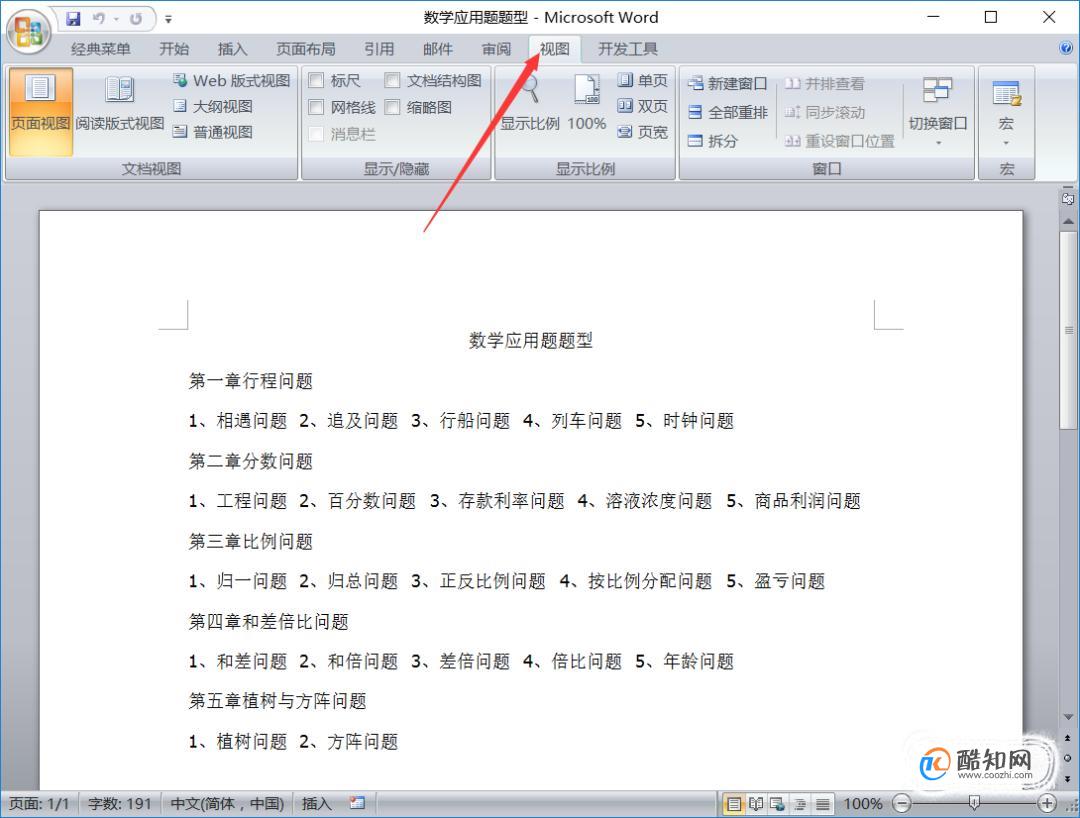1080x818 pixels.
Task: Open the Zoom dialog (显示比例) magnifier
Action: tap(530, 105)
